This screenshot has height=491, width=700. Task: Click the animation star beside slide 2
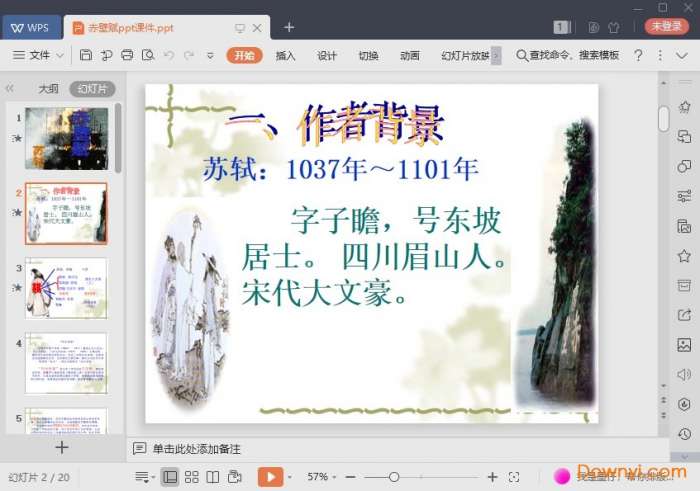[x=17, y=212]
